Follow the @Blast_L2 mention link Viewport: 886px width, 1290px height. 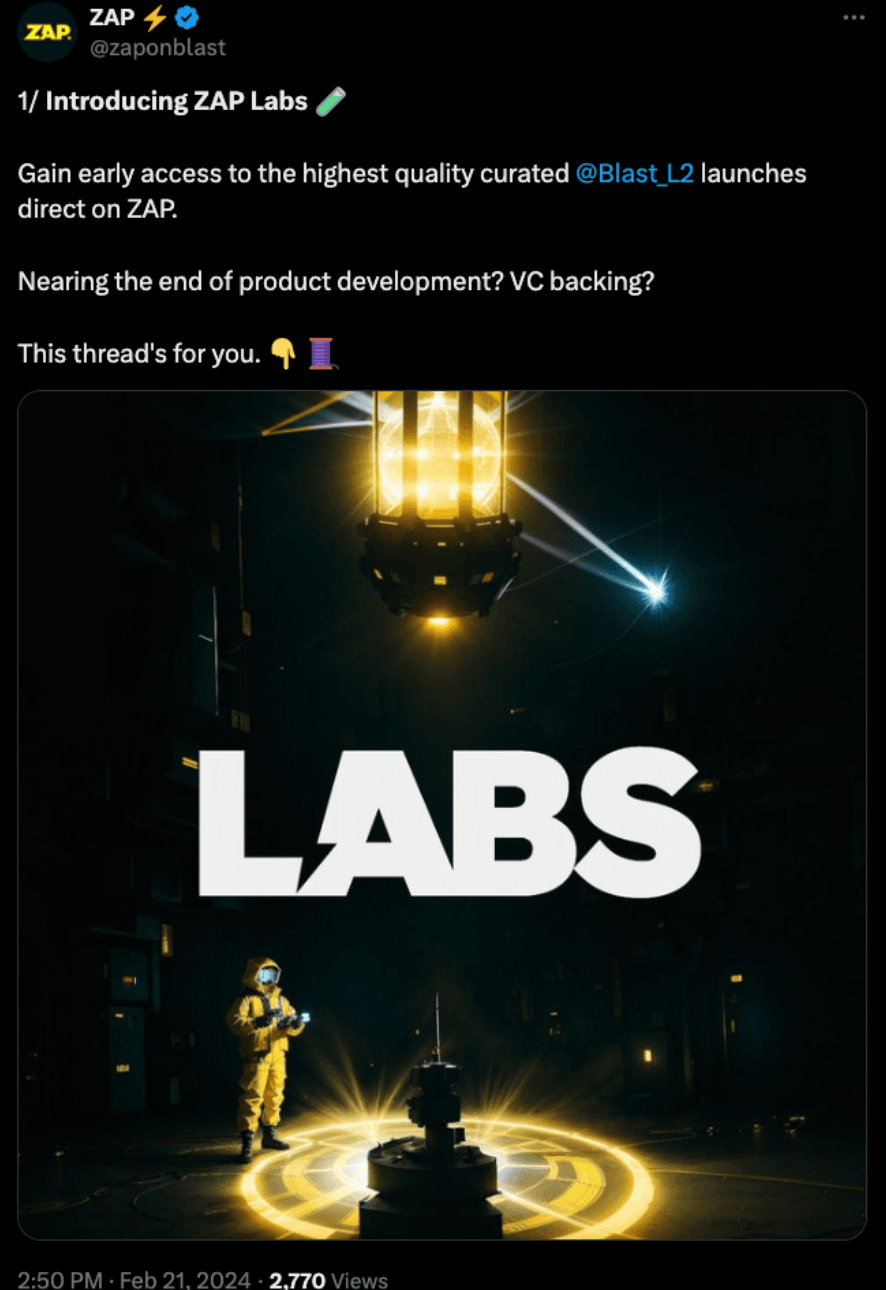click(635, 173)
